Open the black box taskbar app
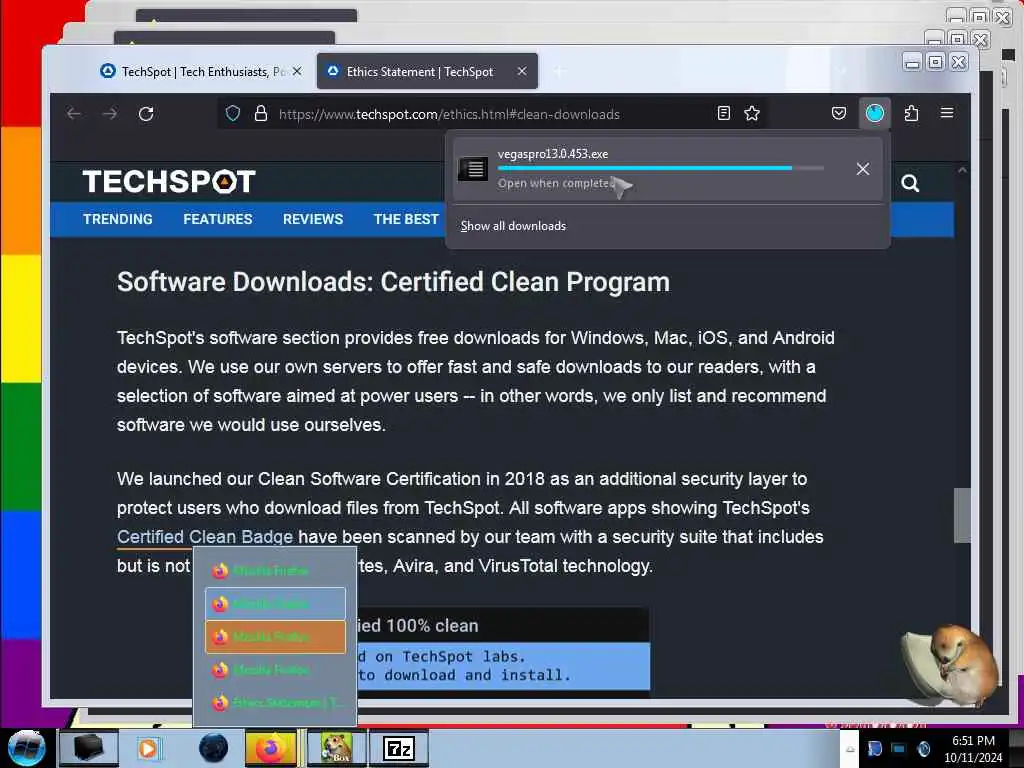 pyautogui.click(x=88, y=748)
